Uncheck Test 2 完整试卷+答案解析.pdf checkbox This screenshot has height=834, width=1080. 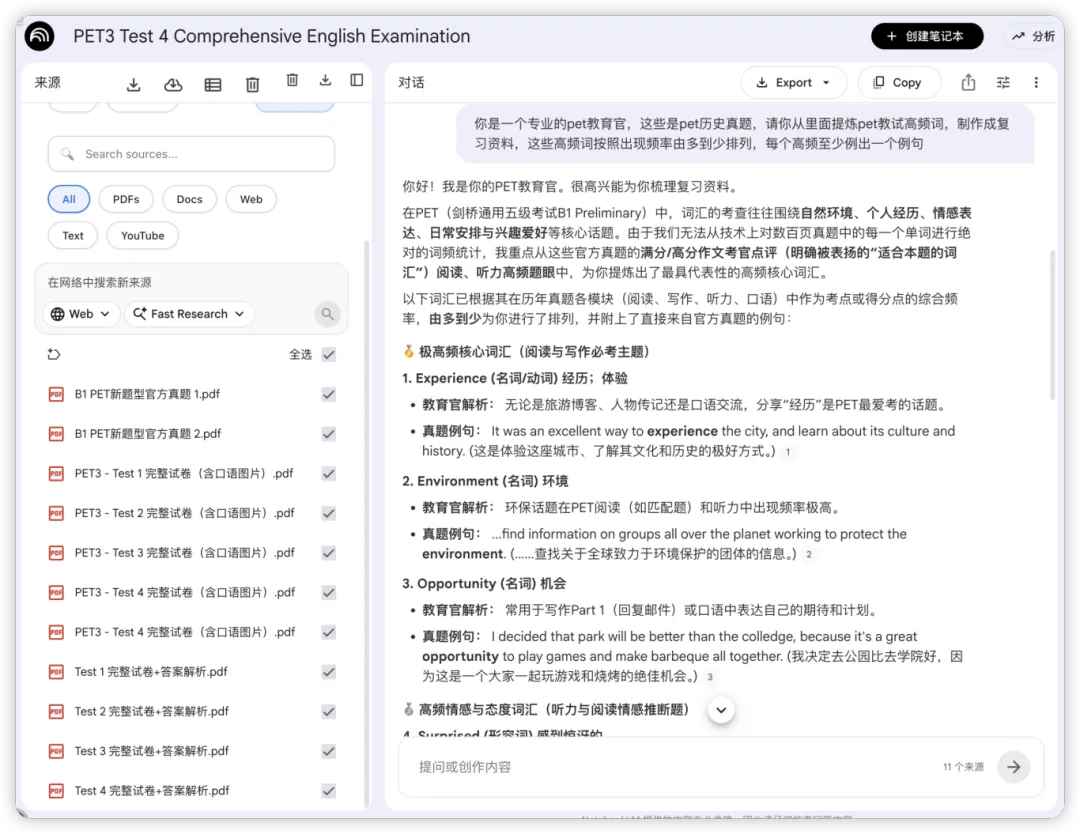tap(329, 711)
